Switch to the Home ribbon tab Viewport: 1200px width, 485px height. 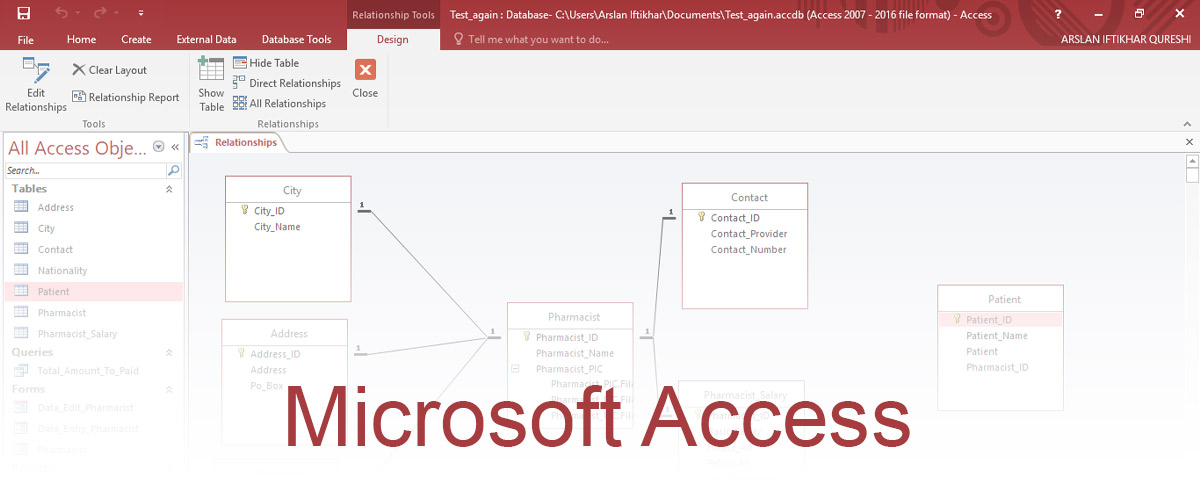[81, 40]
